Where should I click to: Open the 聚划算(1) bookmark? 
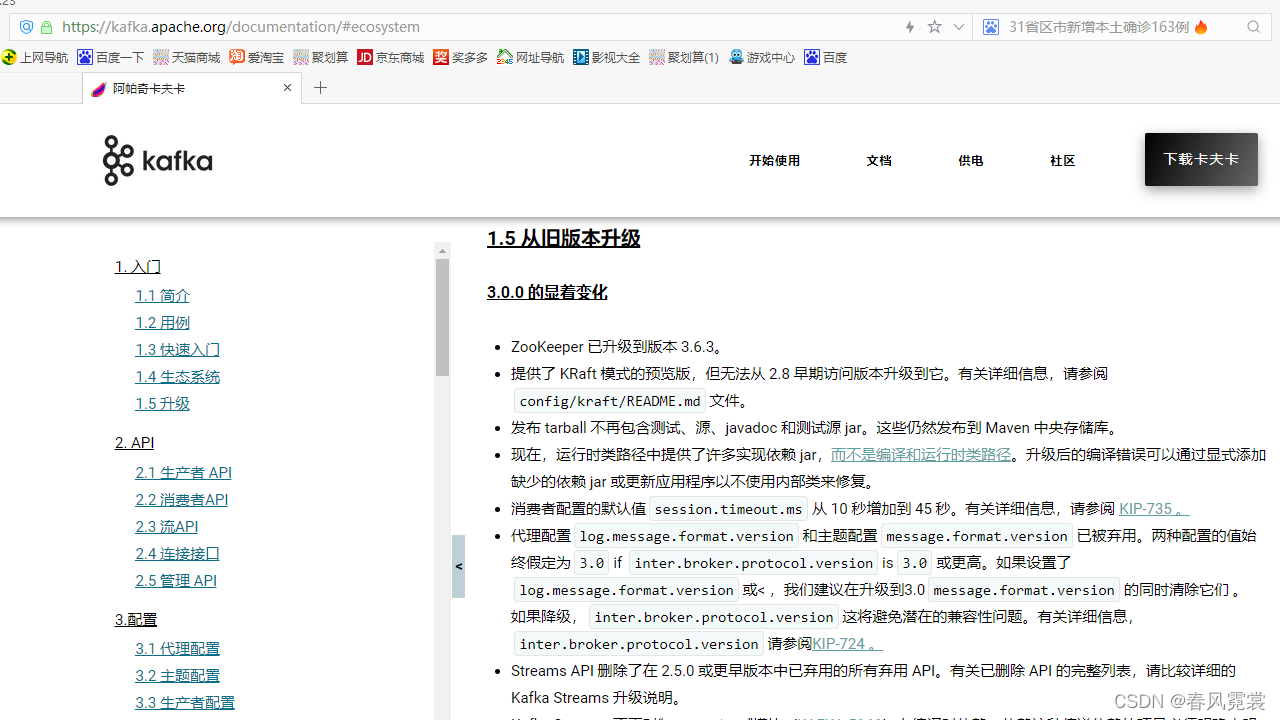pos(684,57)
